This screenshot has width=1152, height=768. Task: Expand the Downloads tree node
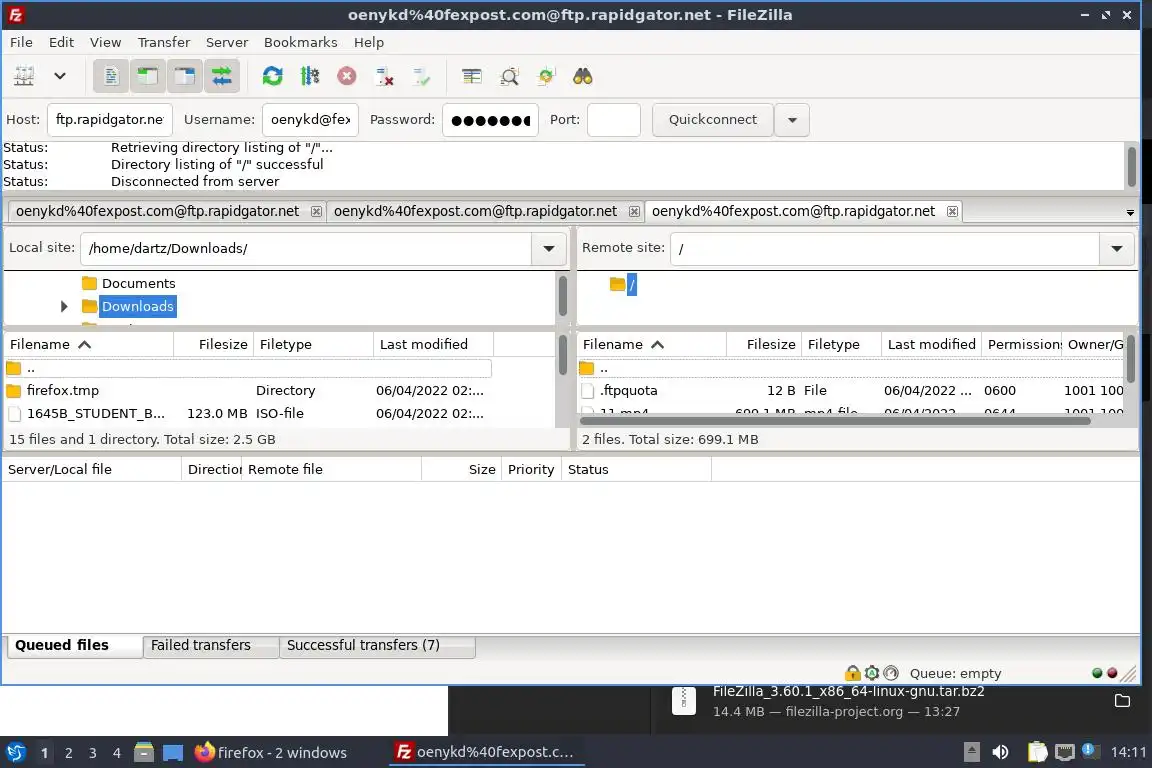click(x=64, y=306)
